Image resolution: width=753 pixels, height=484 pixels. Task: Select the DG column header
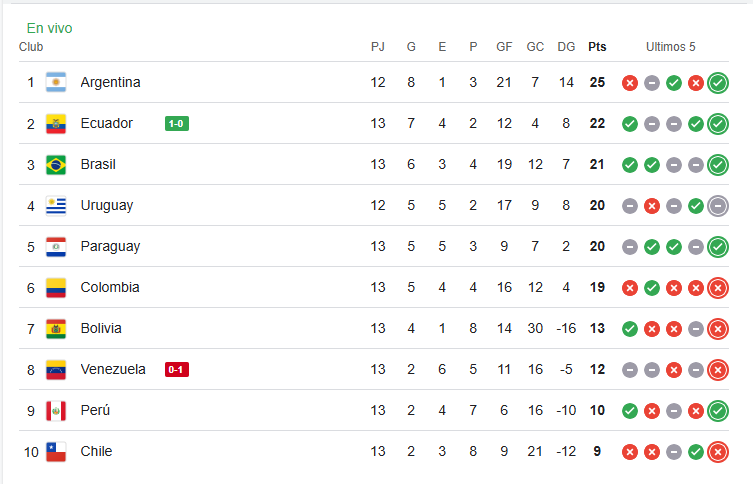566,47
